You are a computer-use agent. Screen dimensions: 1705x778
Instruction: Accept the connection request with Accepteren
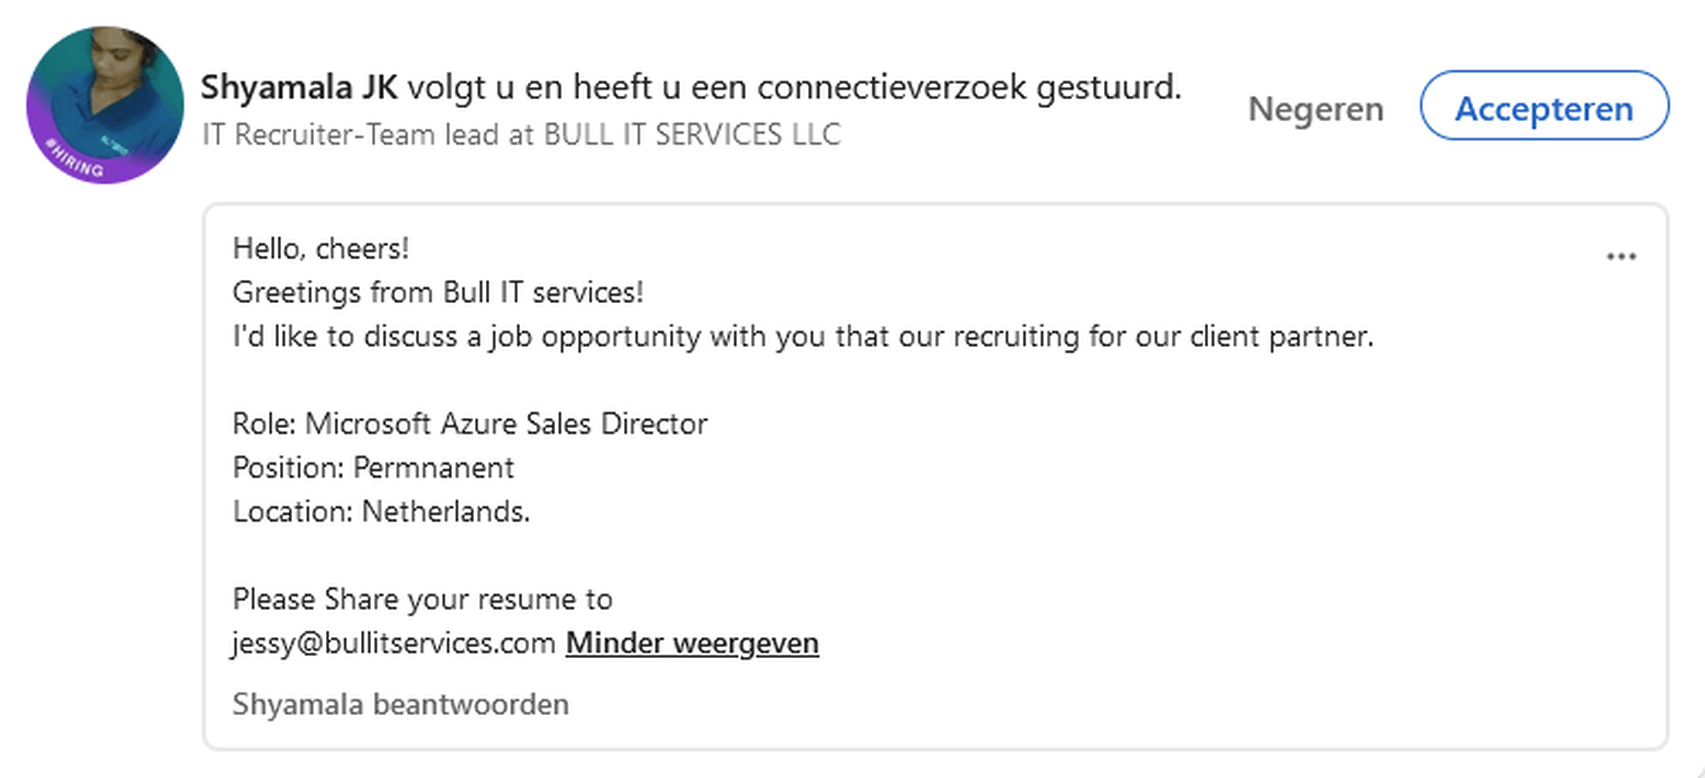1544,106
